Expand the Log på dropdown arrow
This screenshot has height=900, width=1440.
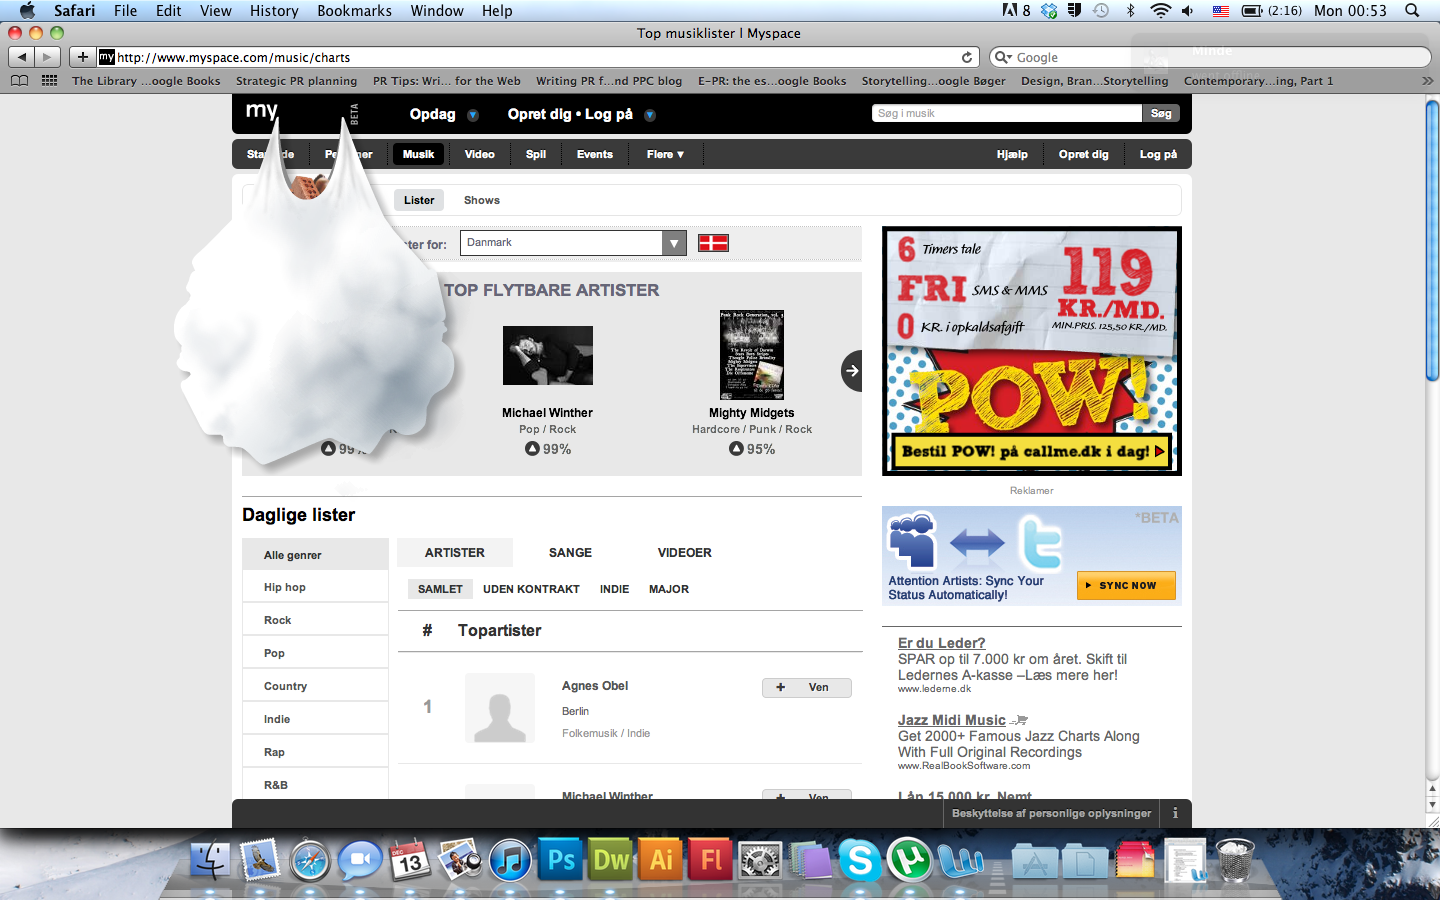650,115
